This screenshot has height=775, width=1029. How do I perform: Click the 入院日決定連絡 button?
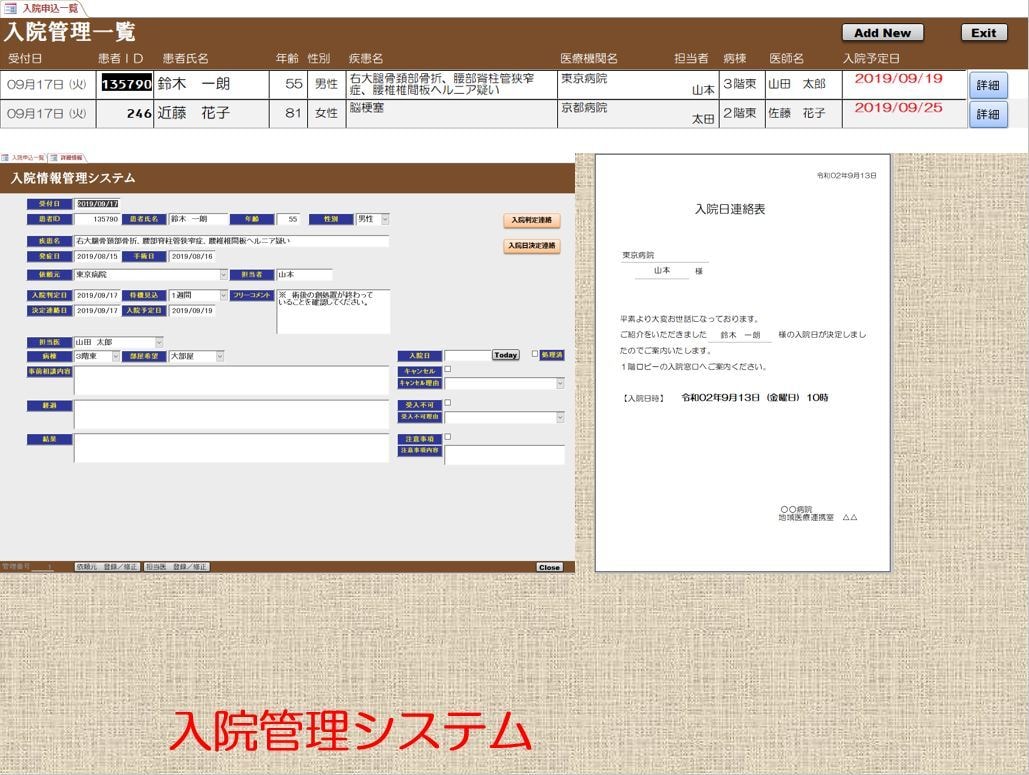click(532, 246)
